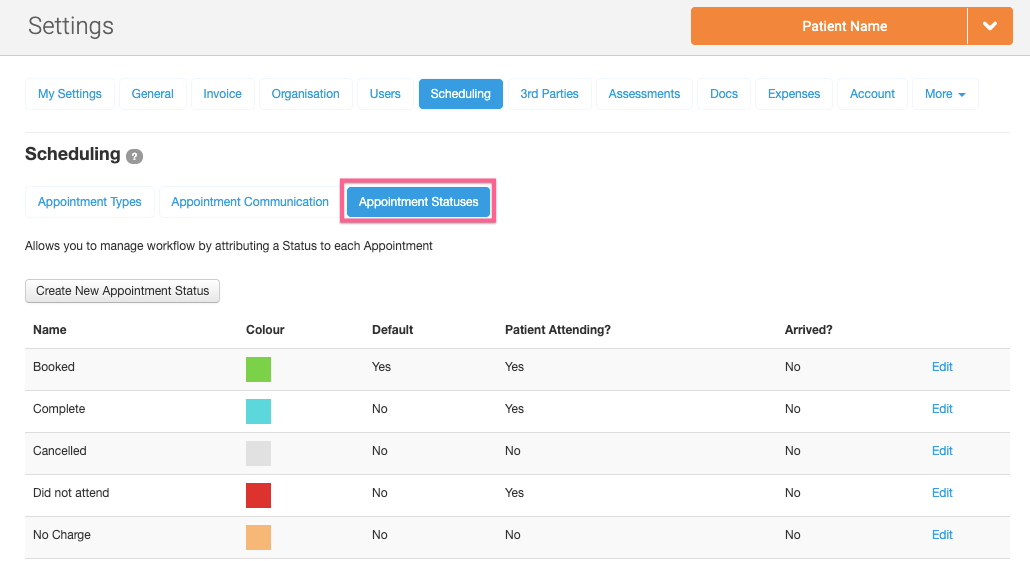1030x561 pixels.
Task: Open the 3rd Parties settings tab
Action: click(549, 94)
